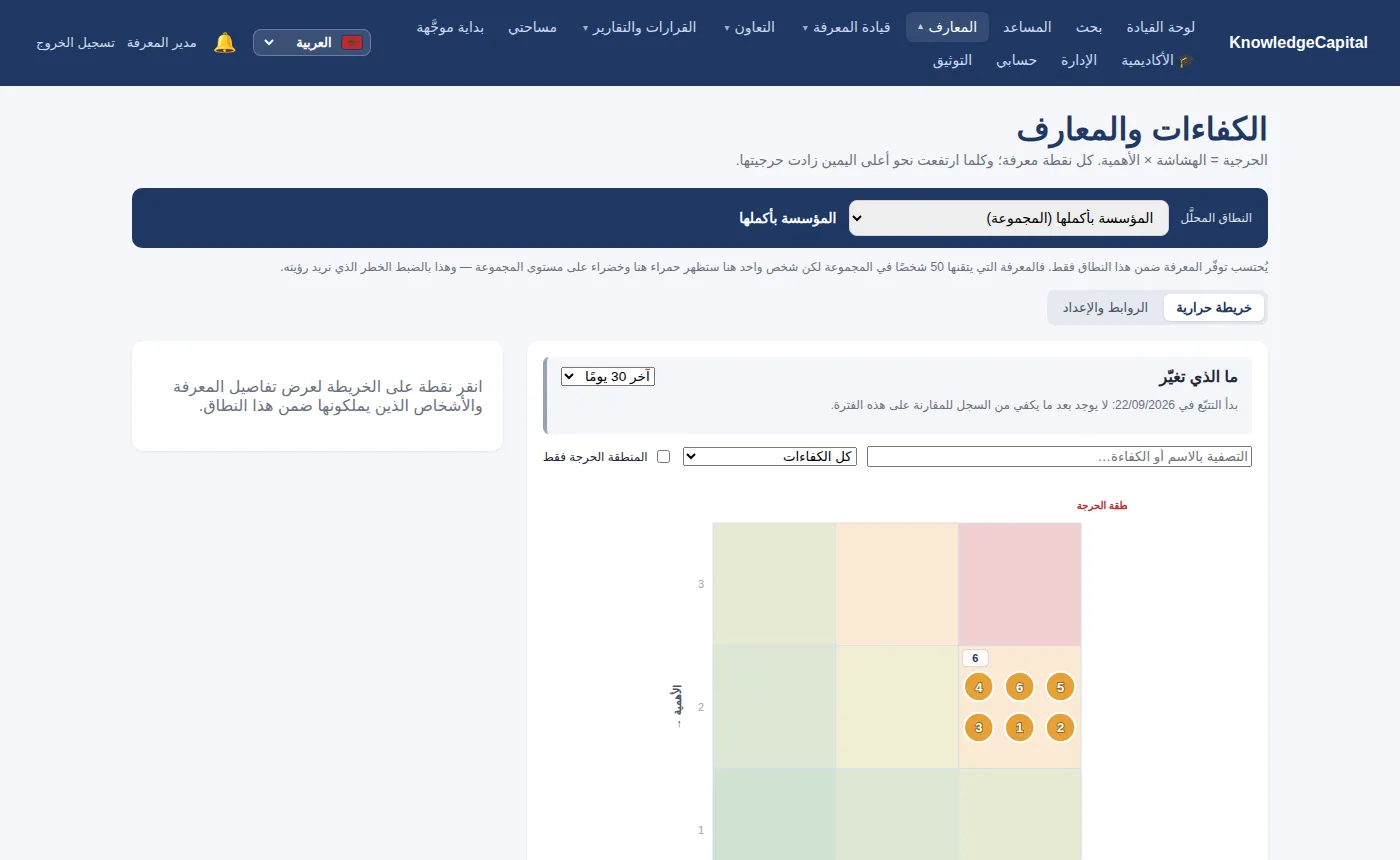Open the الإدارة navigation item
1400x860 pixels.
pos(1078,60)
